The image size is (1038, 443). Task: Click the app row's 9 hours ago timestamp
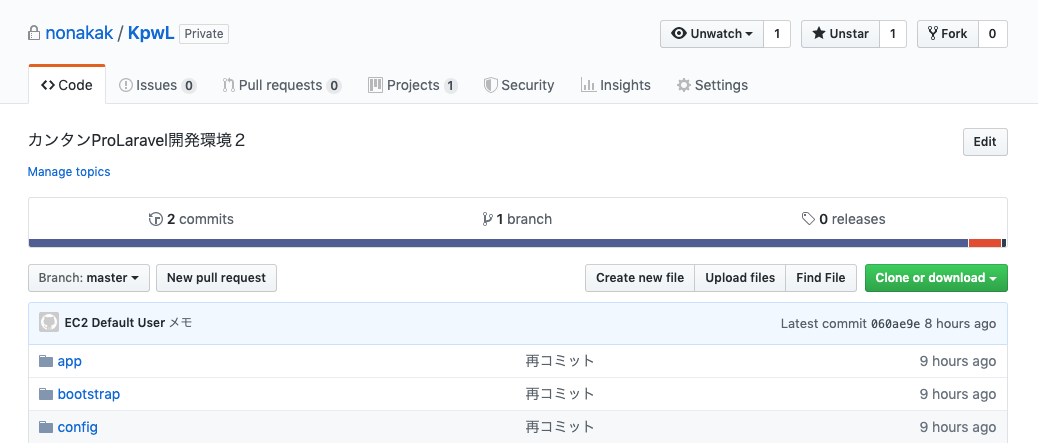pyautogui.click(x=958, y=361)
